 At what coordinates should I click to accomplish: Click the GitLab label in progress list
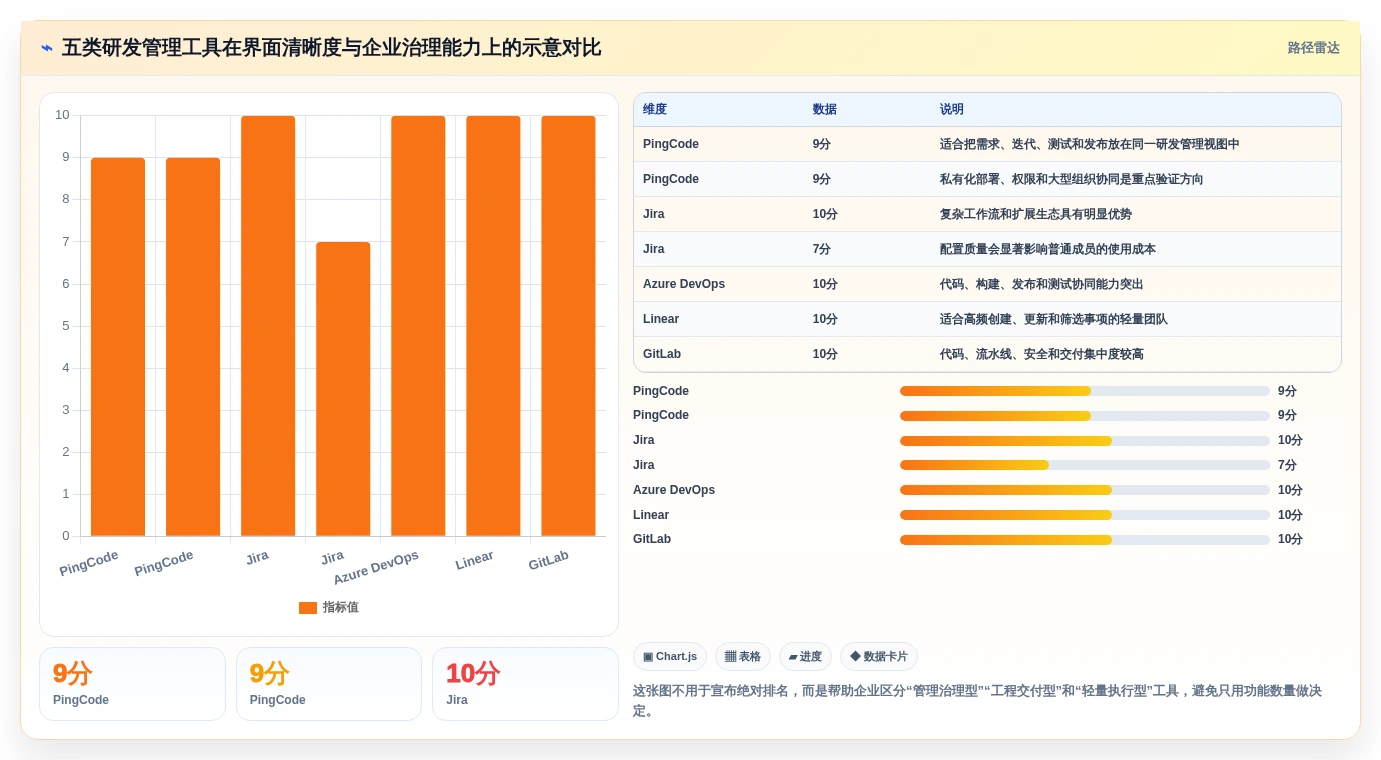click(x=652, y=539)
